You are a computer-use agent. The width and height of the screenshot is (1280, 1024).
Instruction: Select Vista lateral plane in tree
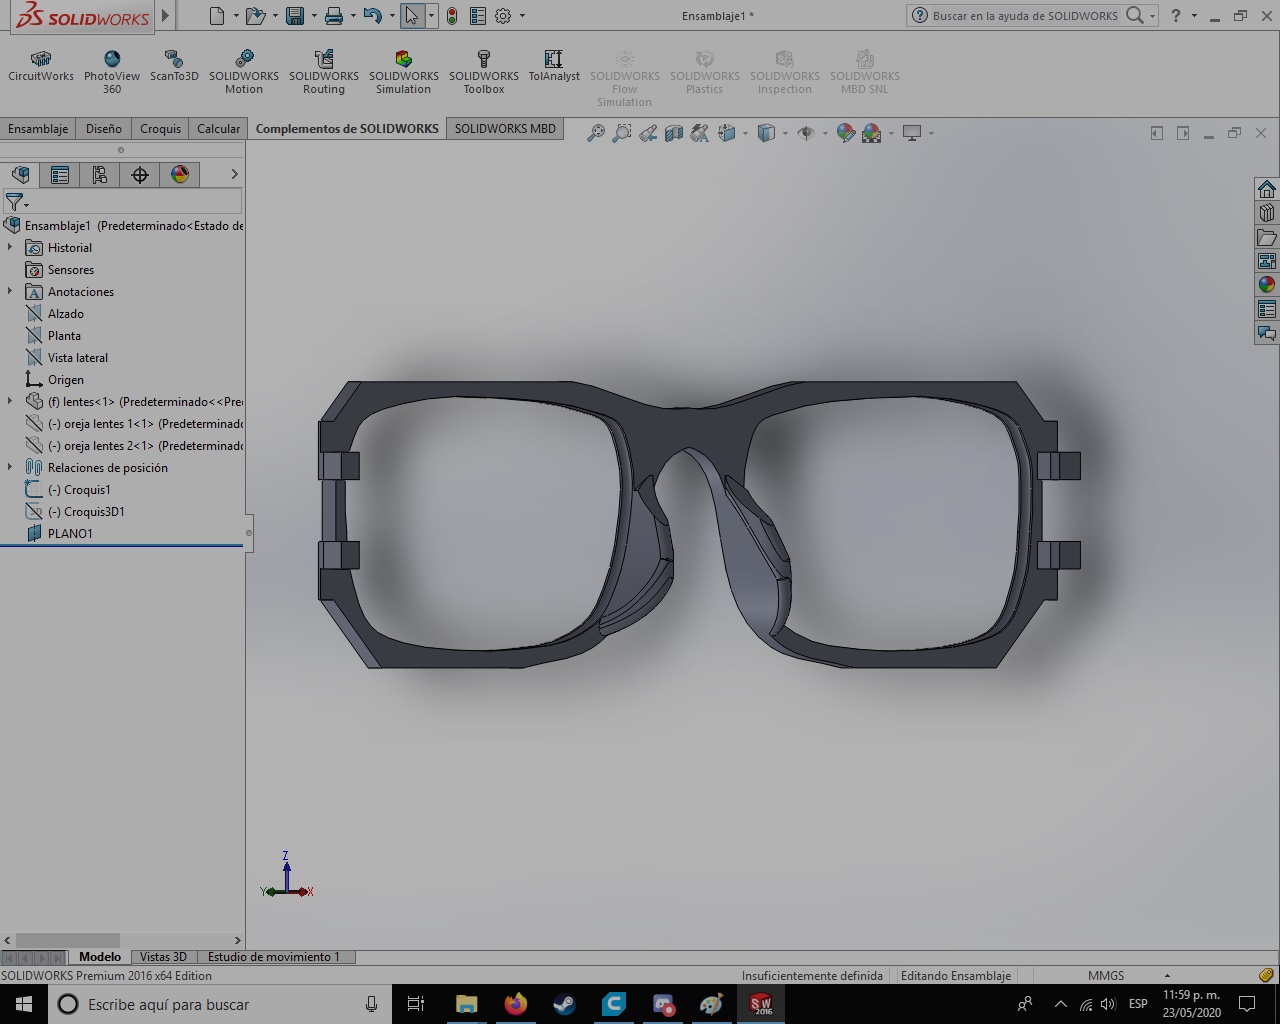pyautogui.click(x=78, y=357)
